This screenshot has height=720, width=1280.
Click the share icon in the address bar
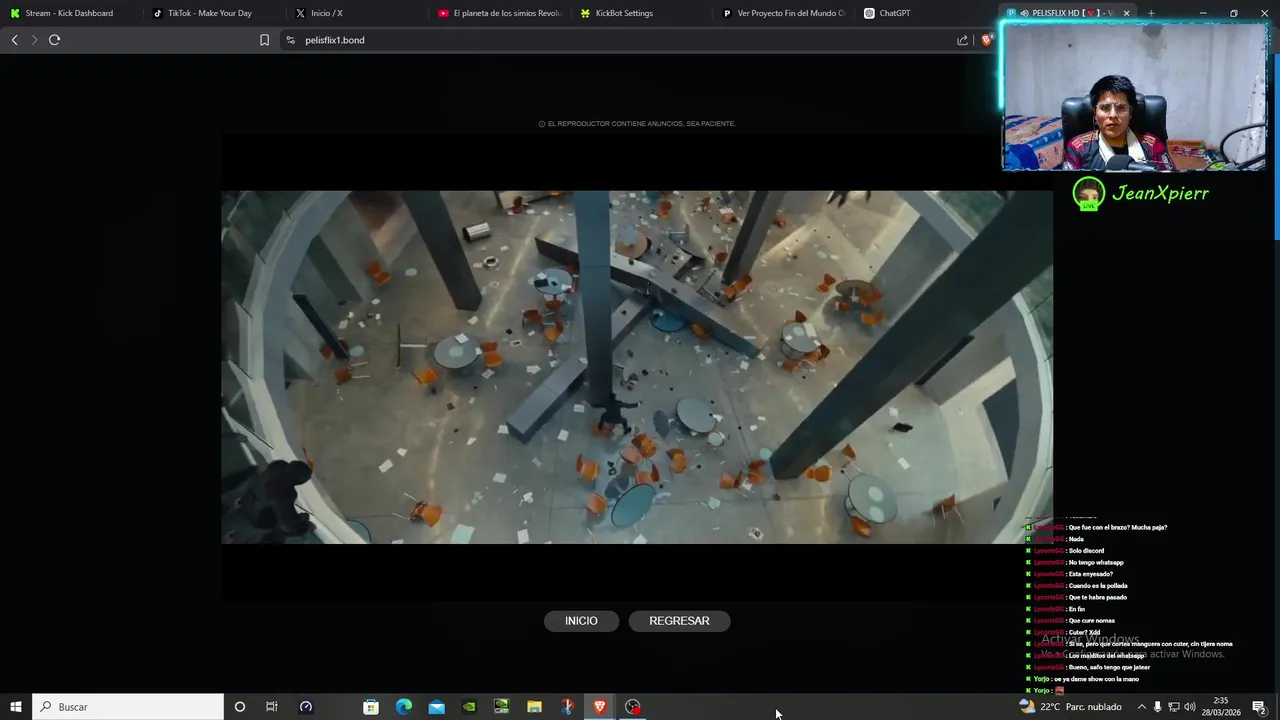(962, 40)
